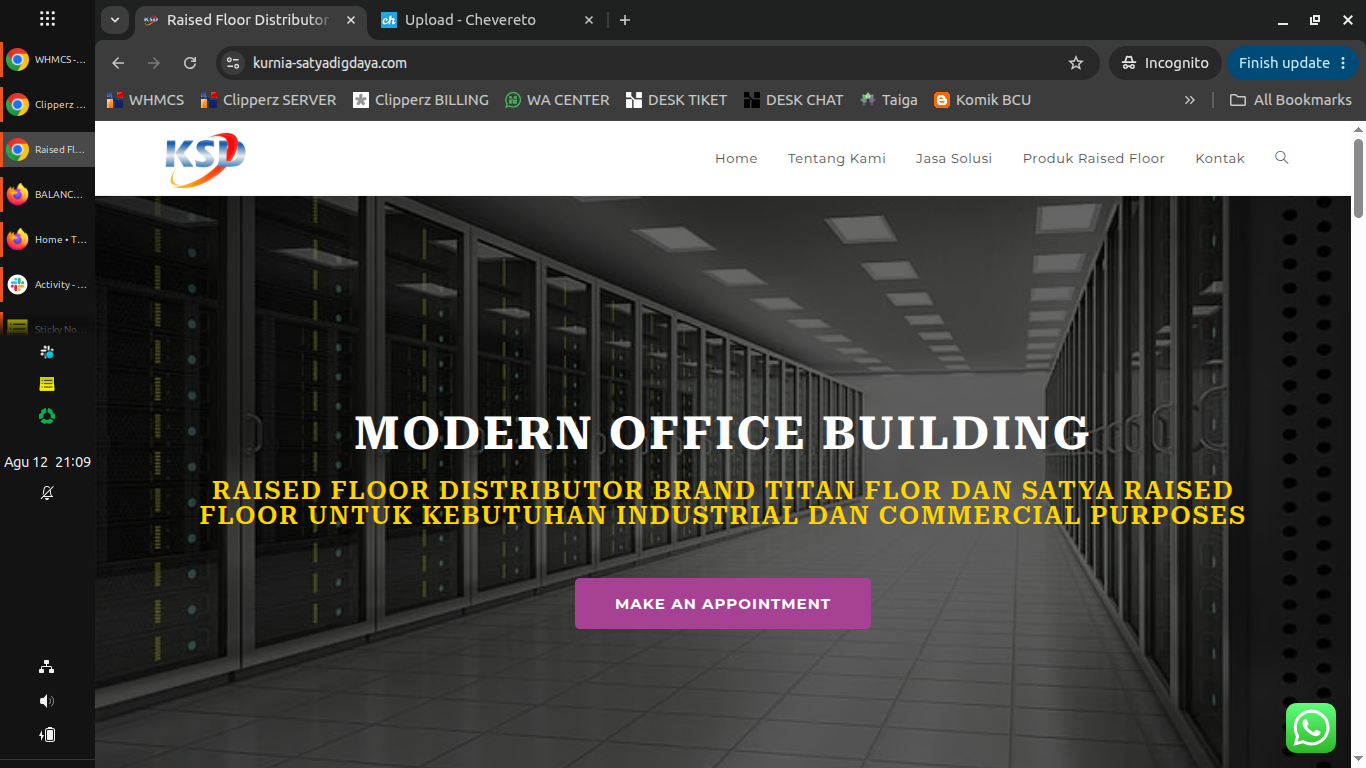Open DESK CHAT bookmark
This screenshot has width=1366, height=768.
794,100
